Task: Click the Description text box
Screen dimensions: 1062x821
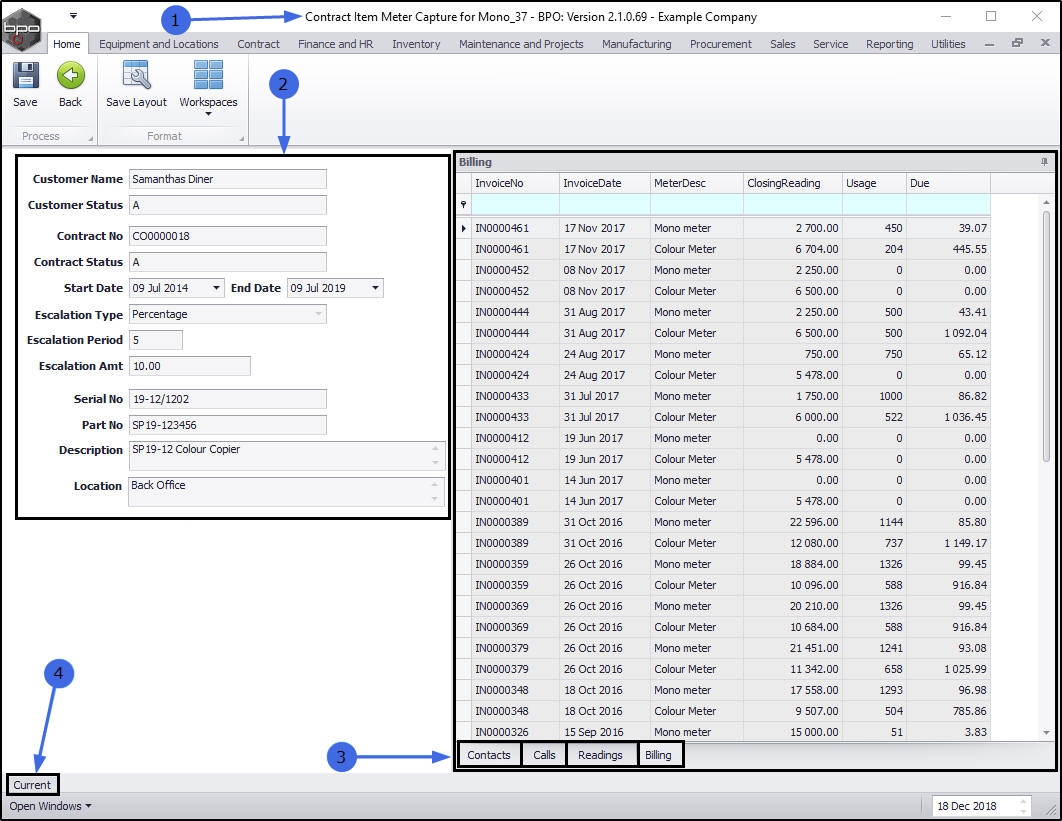Action: point(286,456)
